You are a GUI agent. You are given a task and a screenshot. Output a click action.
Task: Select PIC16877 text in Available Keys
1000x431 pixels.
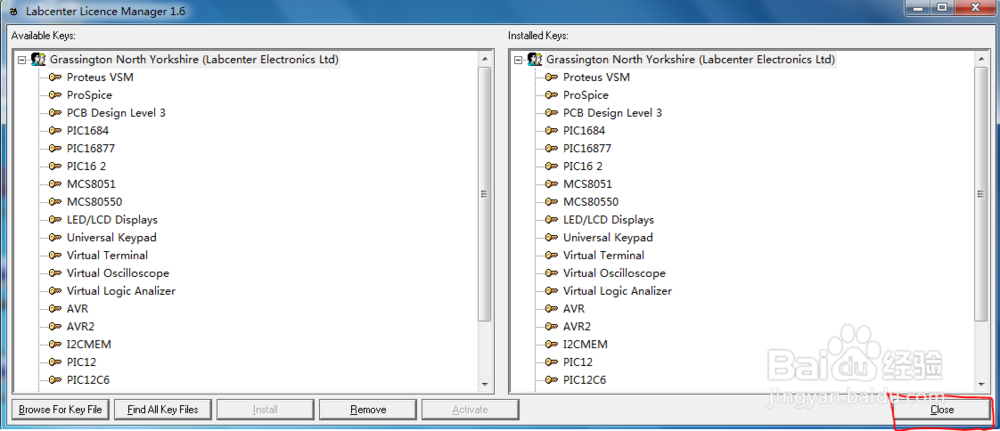91,149
